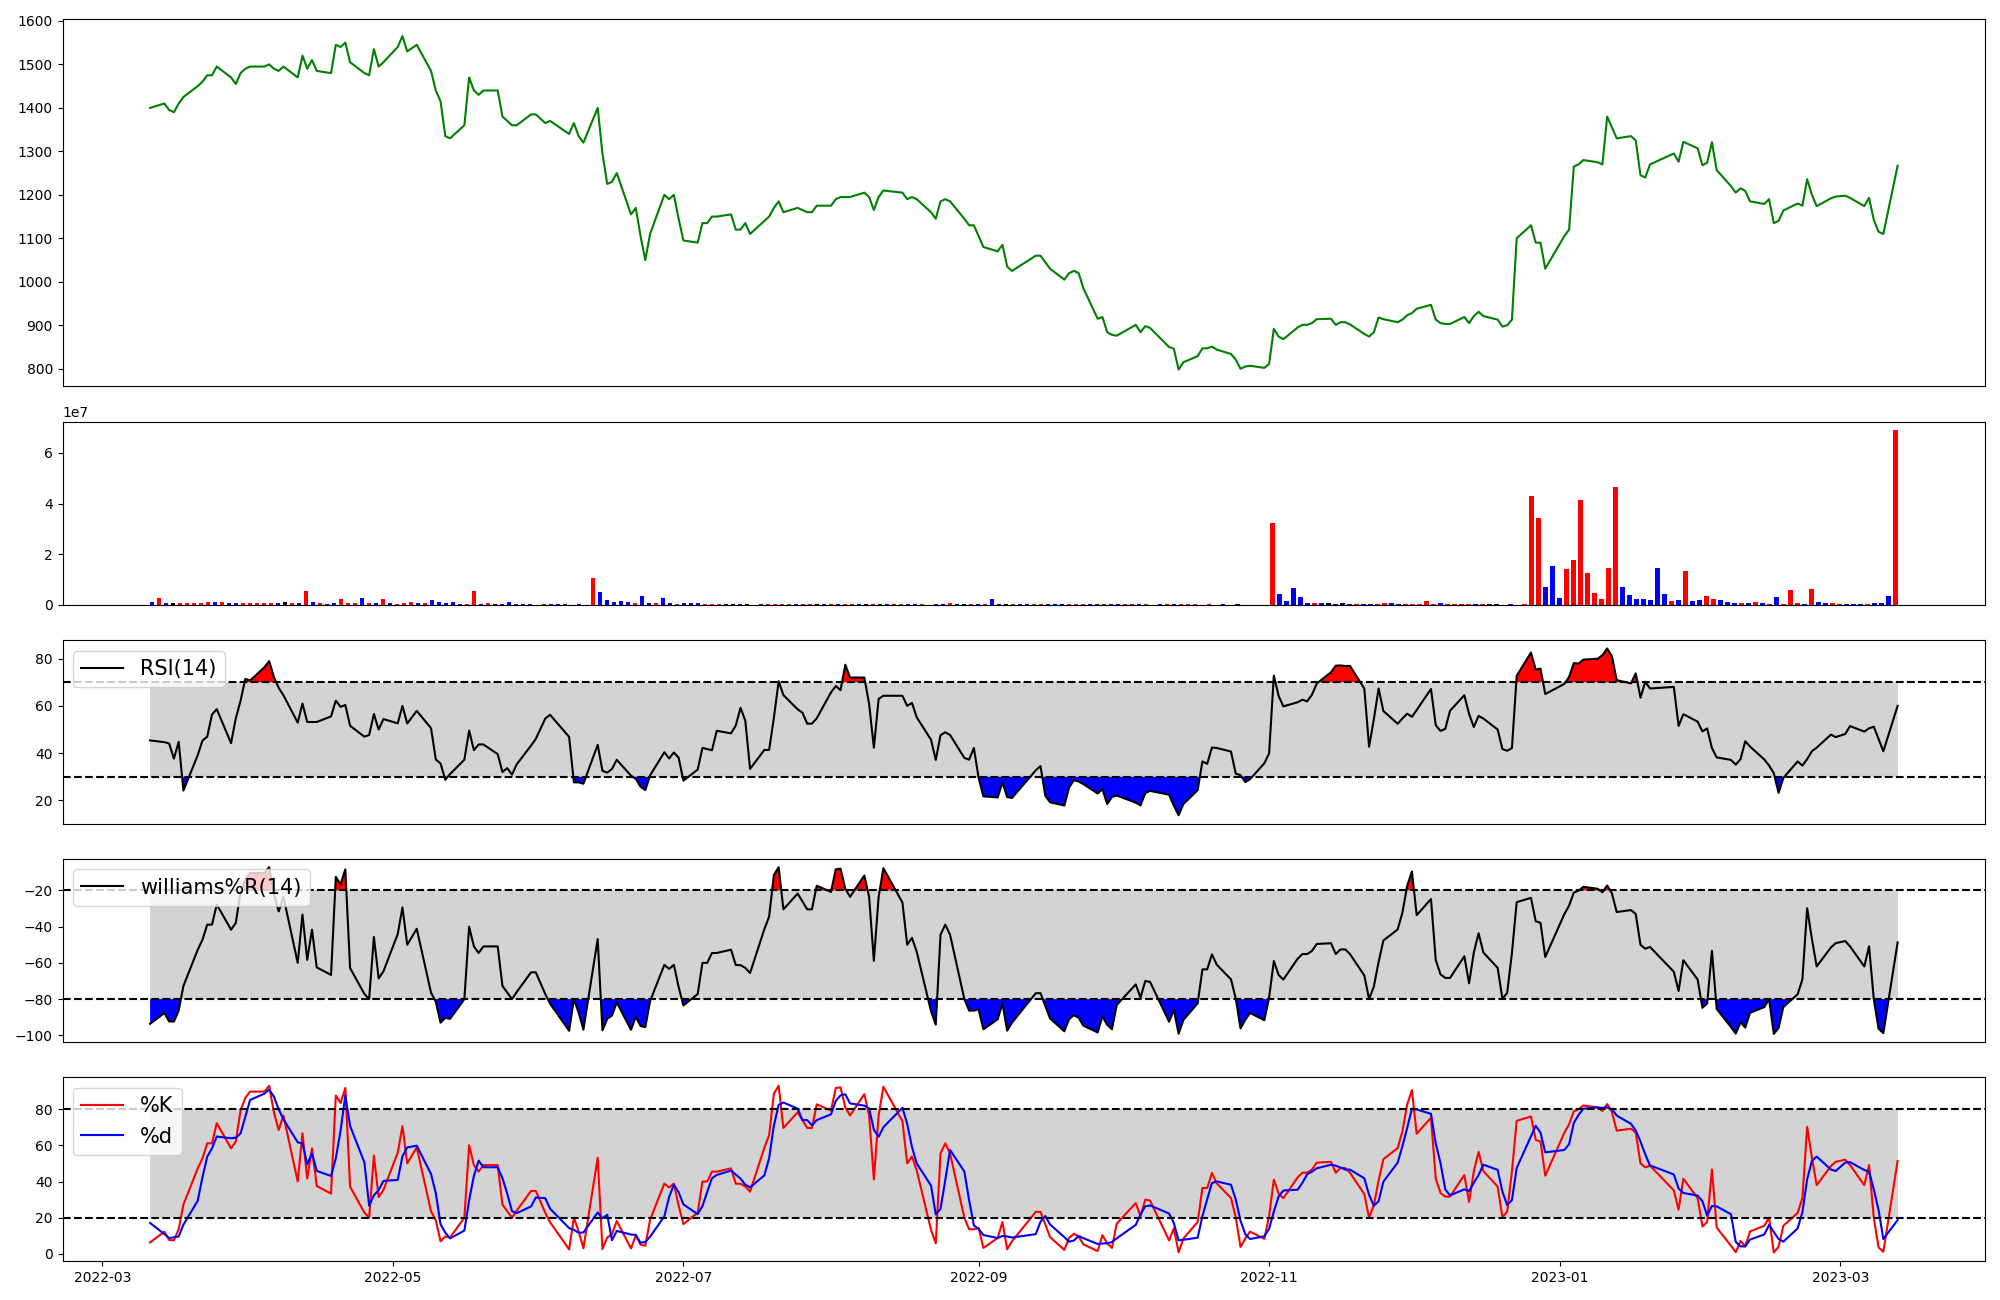The image size is (2000, 1300).
Task: Click the tallest red volume bar
Action: [x=1895, y=518]
